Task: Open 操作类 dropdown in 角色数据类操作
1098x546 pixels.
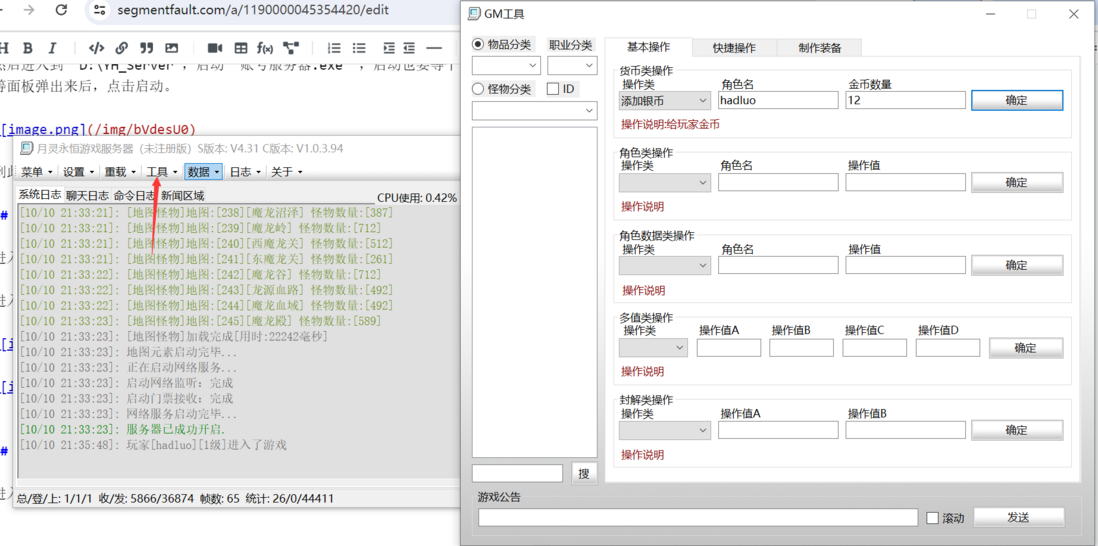Action: click(x=665, y=265)
